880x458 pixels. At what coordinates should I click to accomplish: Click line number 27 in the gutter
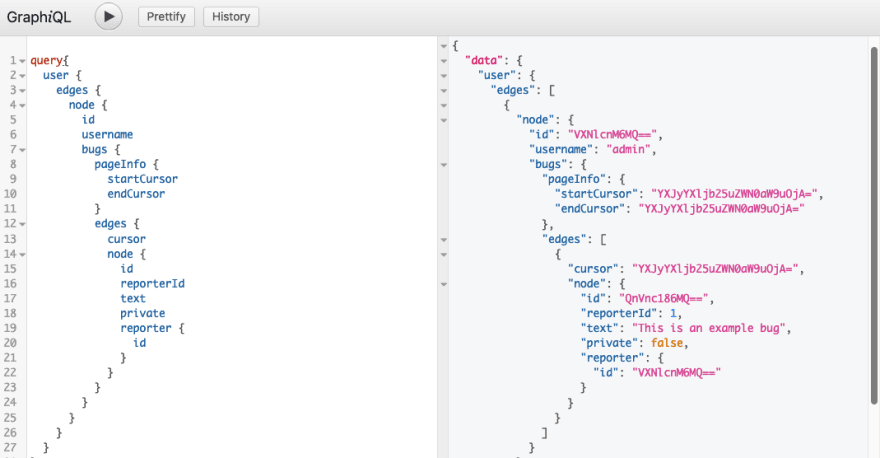10,447
